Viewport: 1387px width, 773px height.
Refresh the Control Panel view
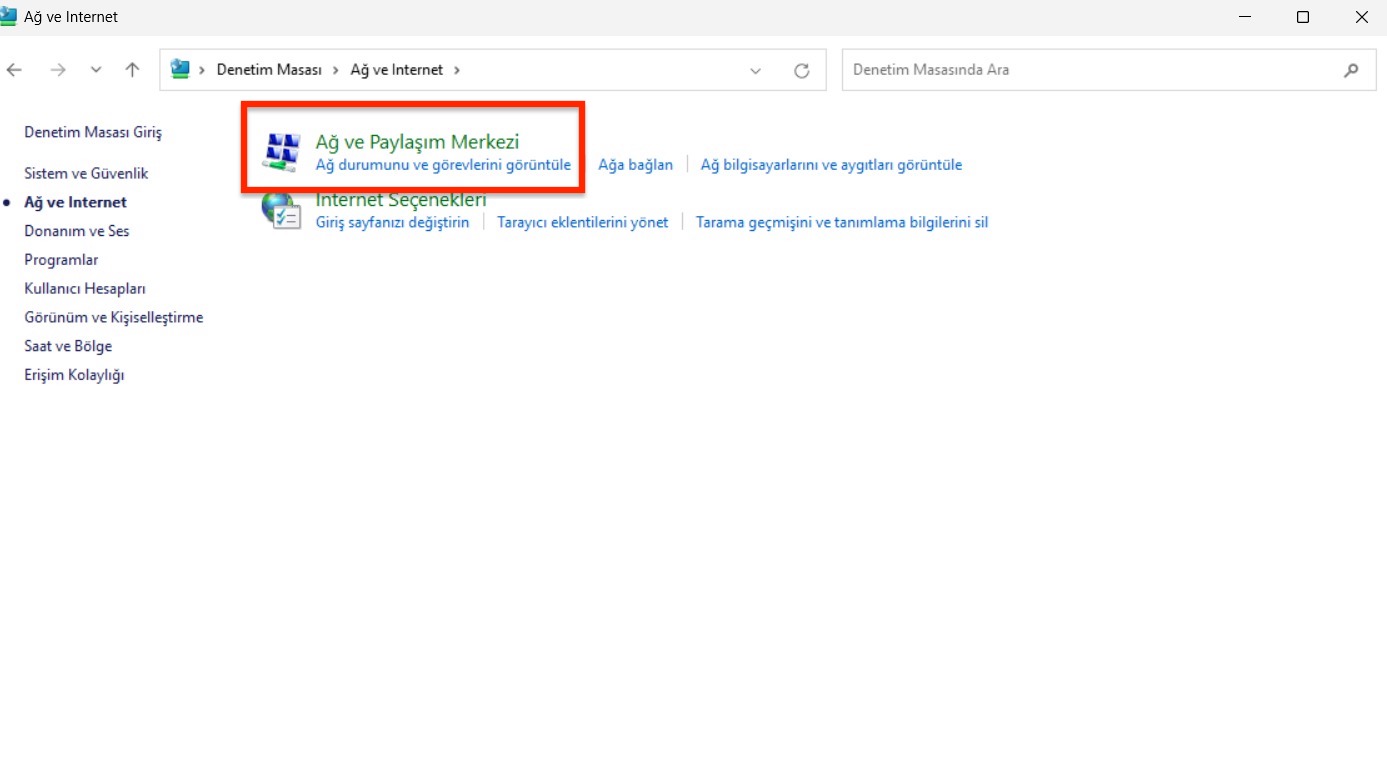tap(801, 70)
